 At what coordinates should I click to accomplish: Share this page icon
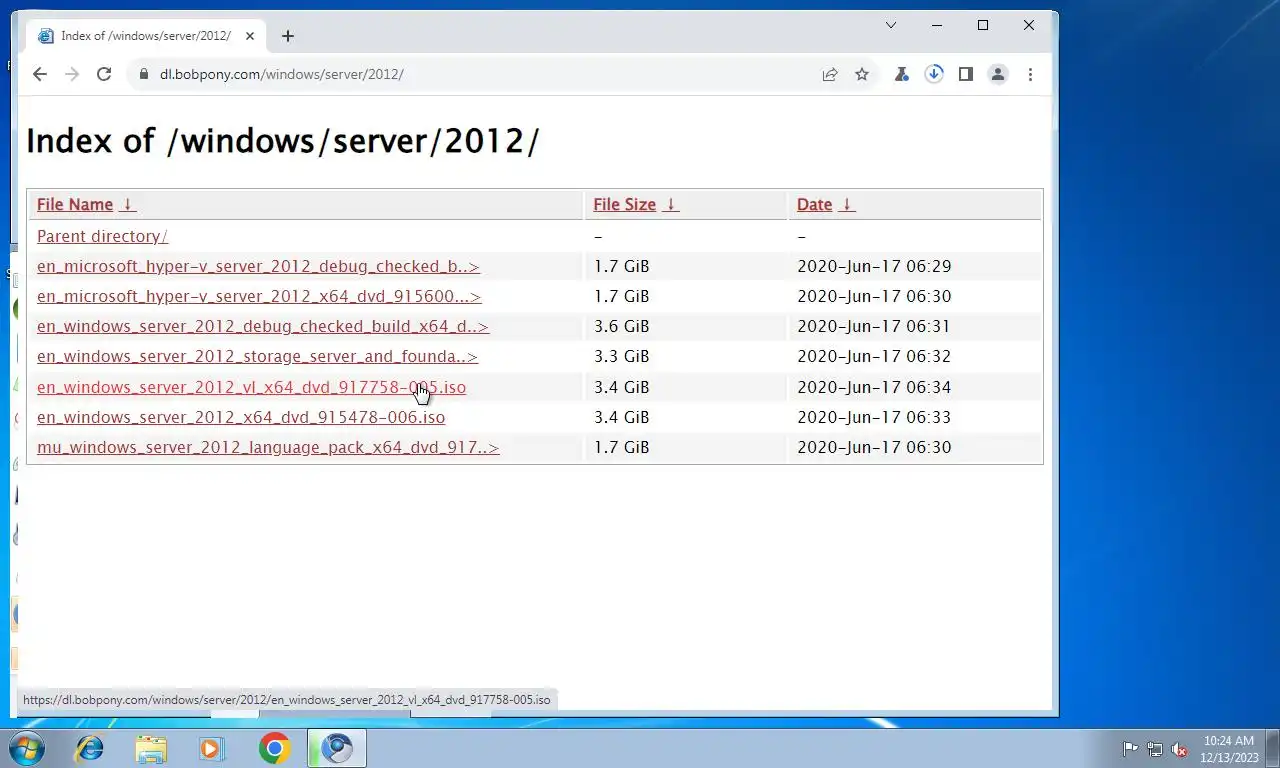click(x=830, y=74)
